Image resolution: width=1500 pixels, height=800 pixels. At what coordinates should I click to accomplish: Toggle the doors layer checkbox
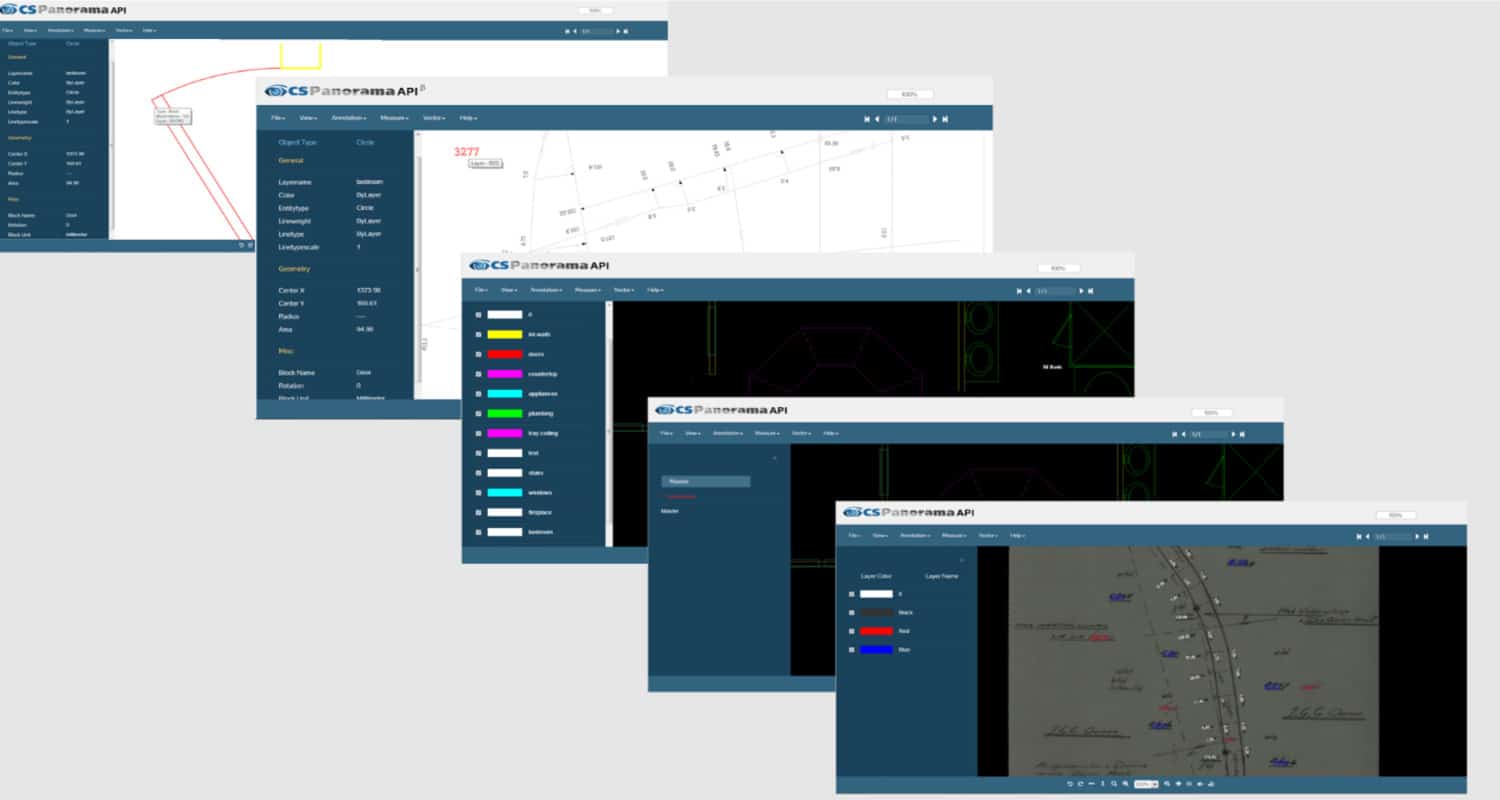pyautogui.click(x=478, y=354)
